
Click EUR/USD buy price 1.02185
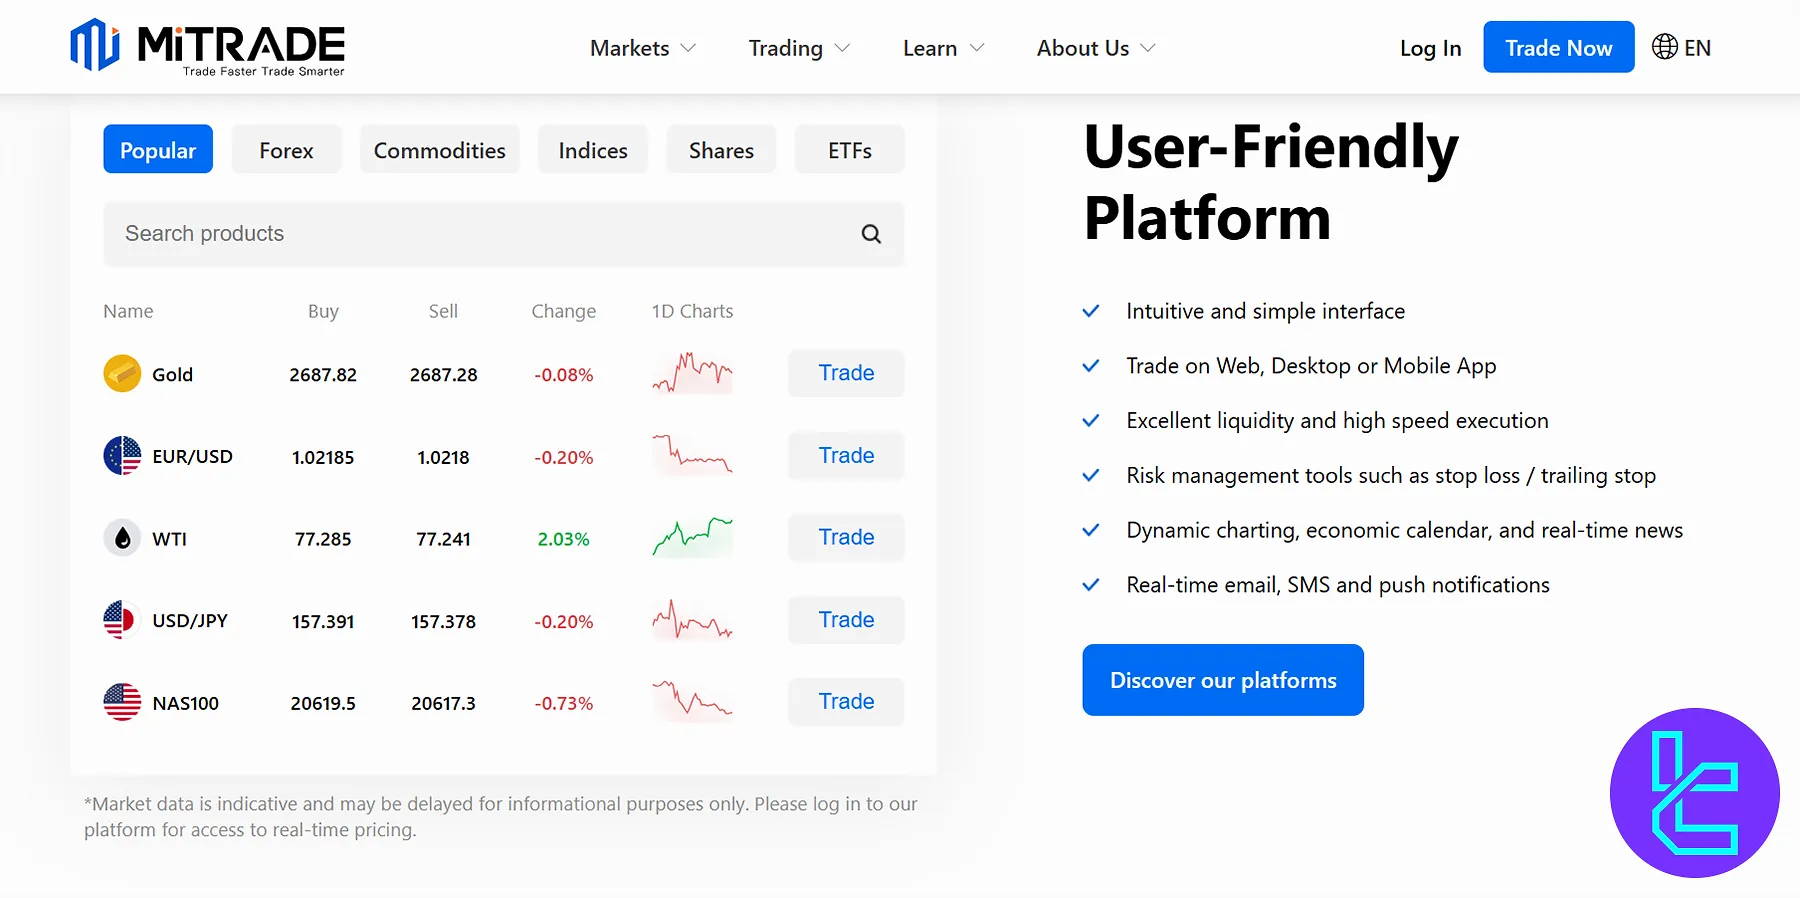(x=323, y=457)
